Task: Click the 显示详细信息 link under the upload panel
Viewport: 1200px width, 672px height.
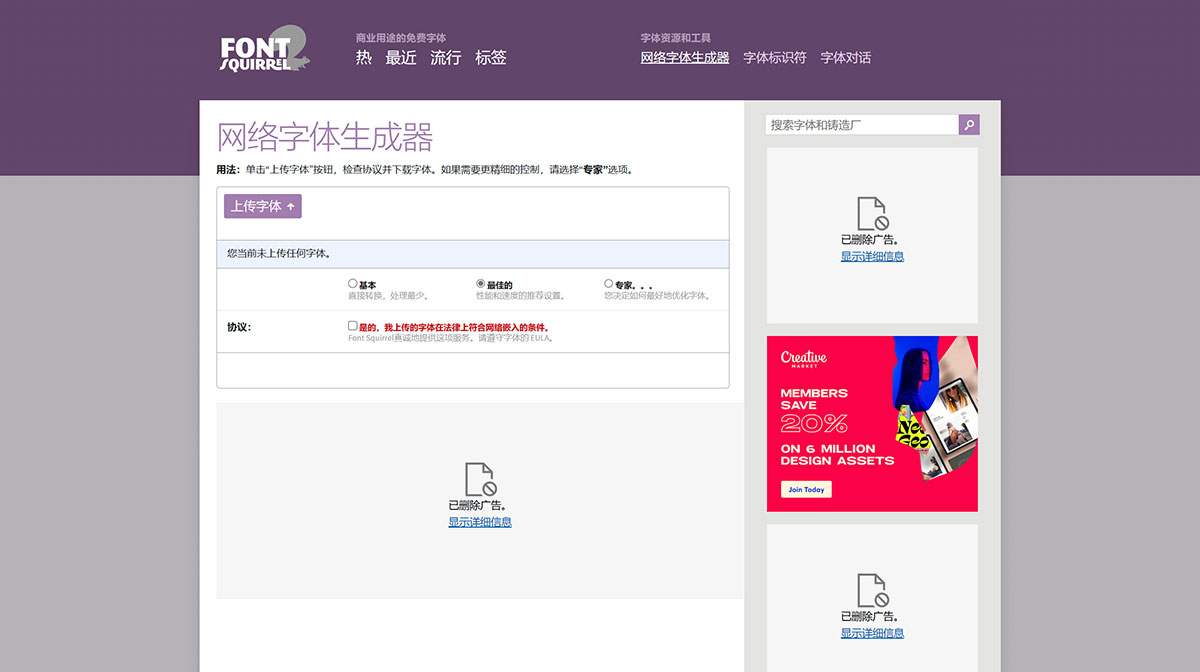Action: 479,520
